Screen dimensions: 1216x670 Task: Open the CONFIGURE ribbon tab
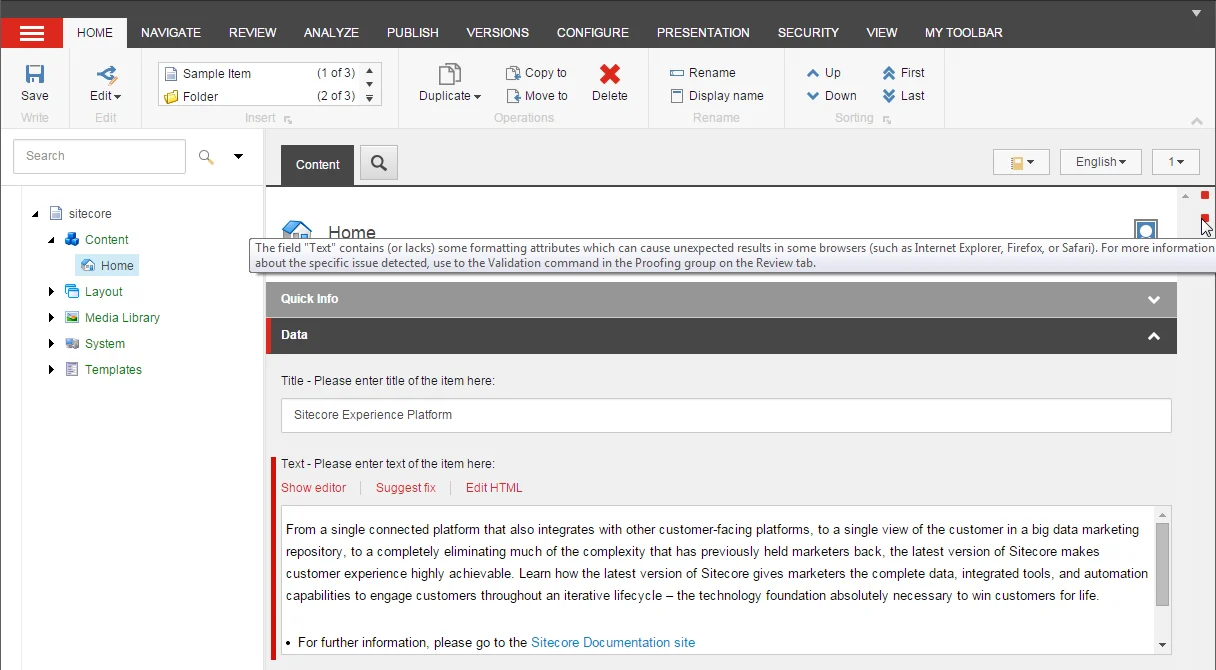(x=593, y=33)
